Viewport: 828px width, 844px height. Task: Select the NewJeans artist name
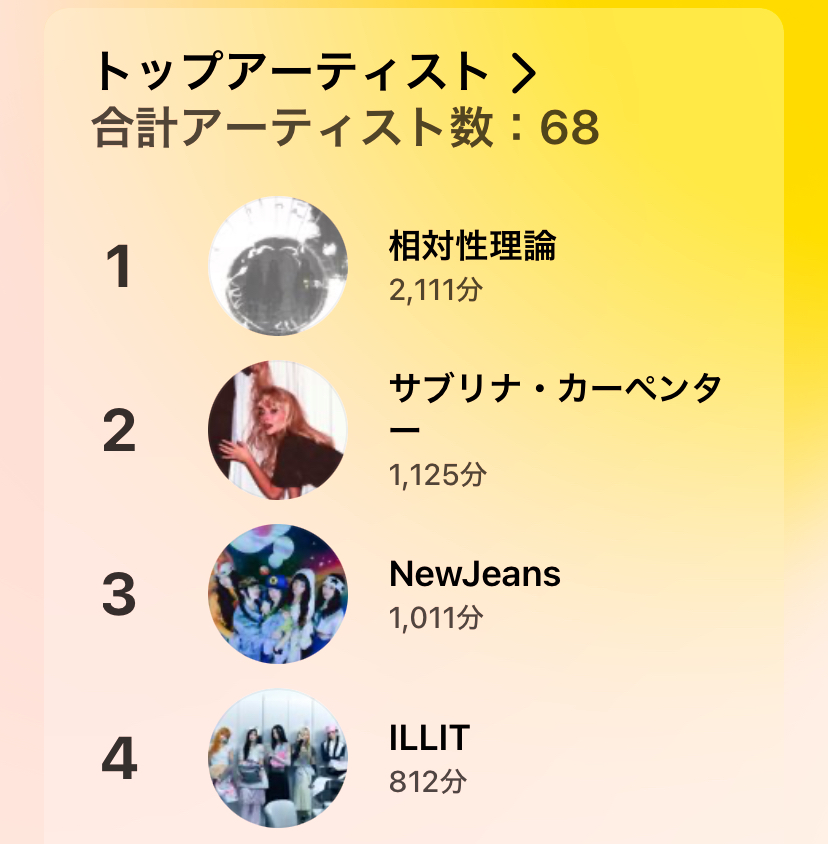474,574
